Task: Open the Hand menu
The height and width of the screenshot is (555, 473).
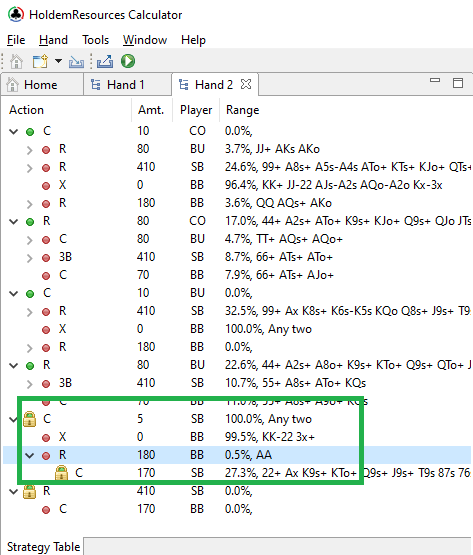Action: tap(53, 40)
